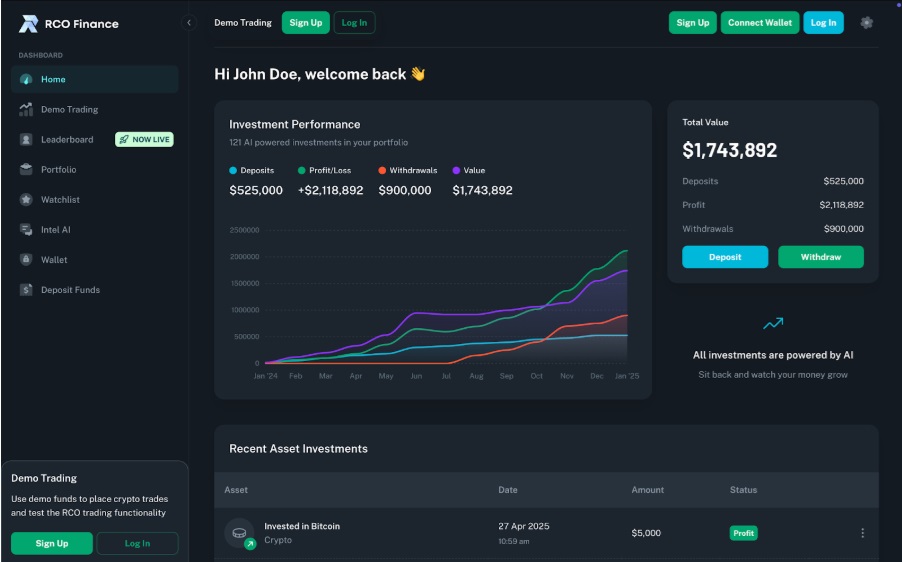The width and height of the screenshot is (902, 562).
Task: Click the Home sidebar icon
Action: [x=26, y=80]
